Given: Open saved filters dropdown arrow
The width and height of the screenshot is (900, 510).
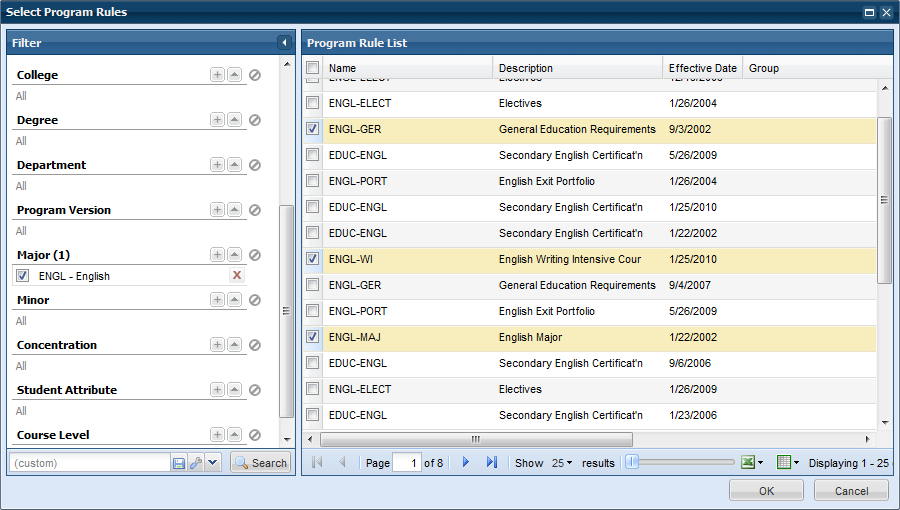Looking at the screenshot, I should [213, 463].
